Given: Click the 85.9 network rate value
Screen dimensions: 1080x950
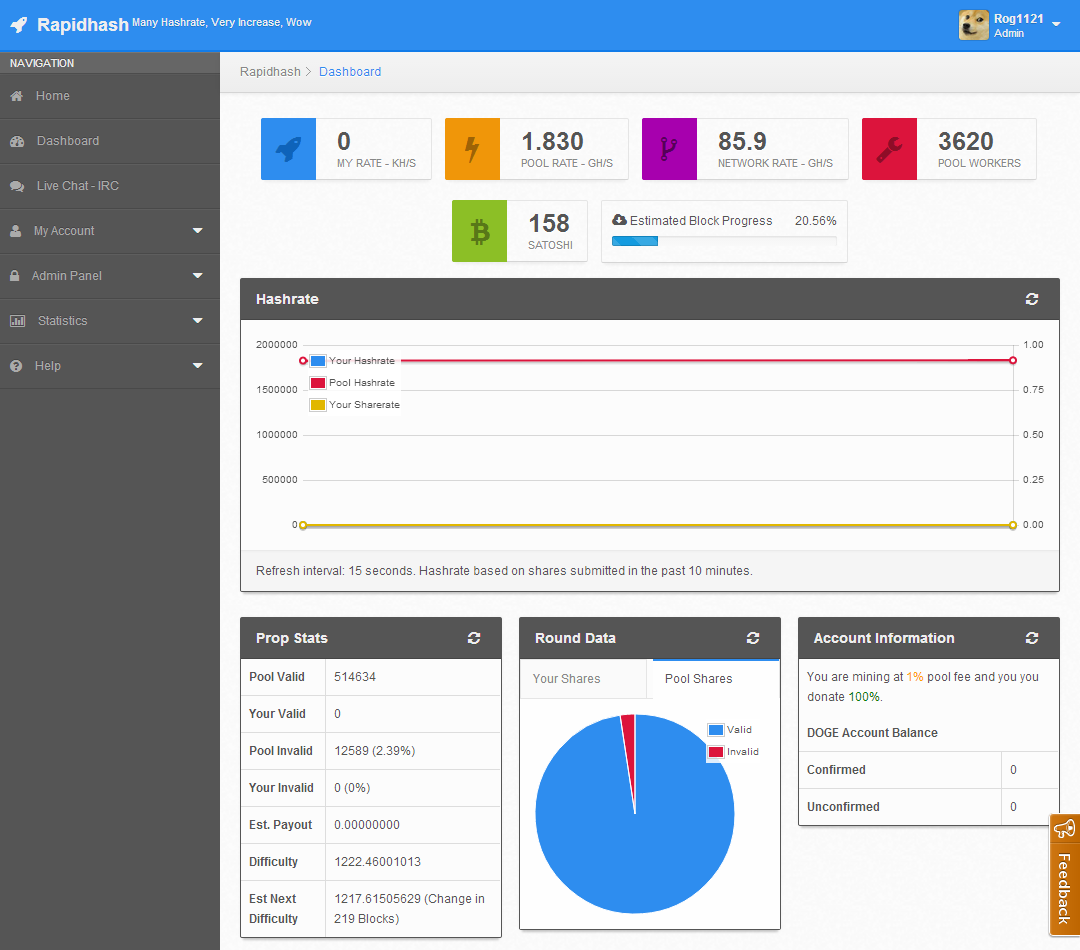Looking at the screenshot, I should 742,142.
